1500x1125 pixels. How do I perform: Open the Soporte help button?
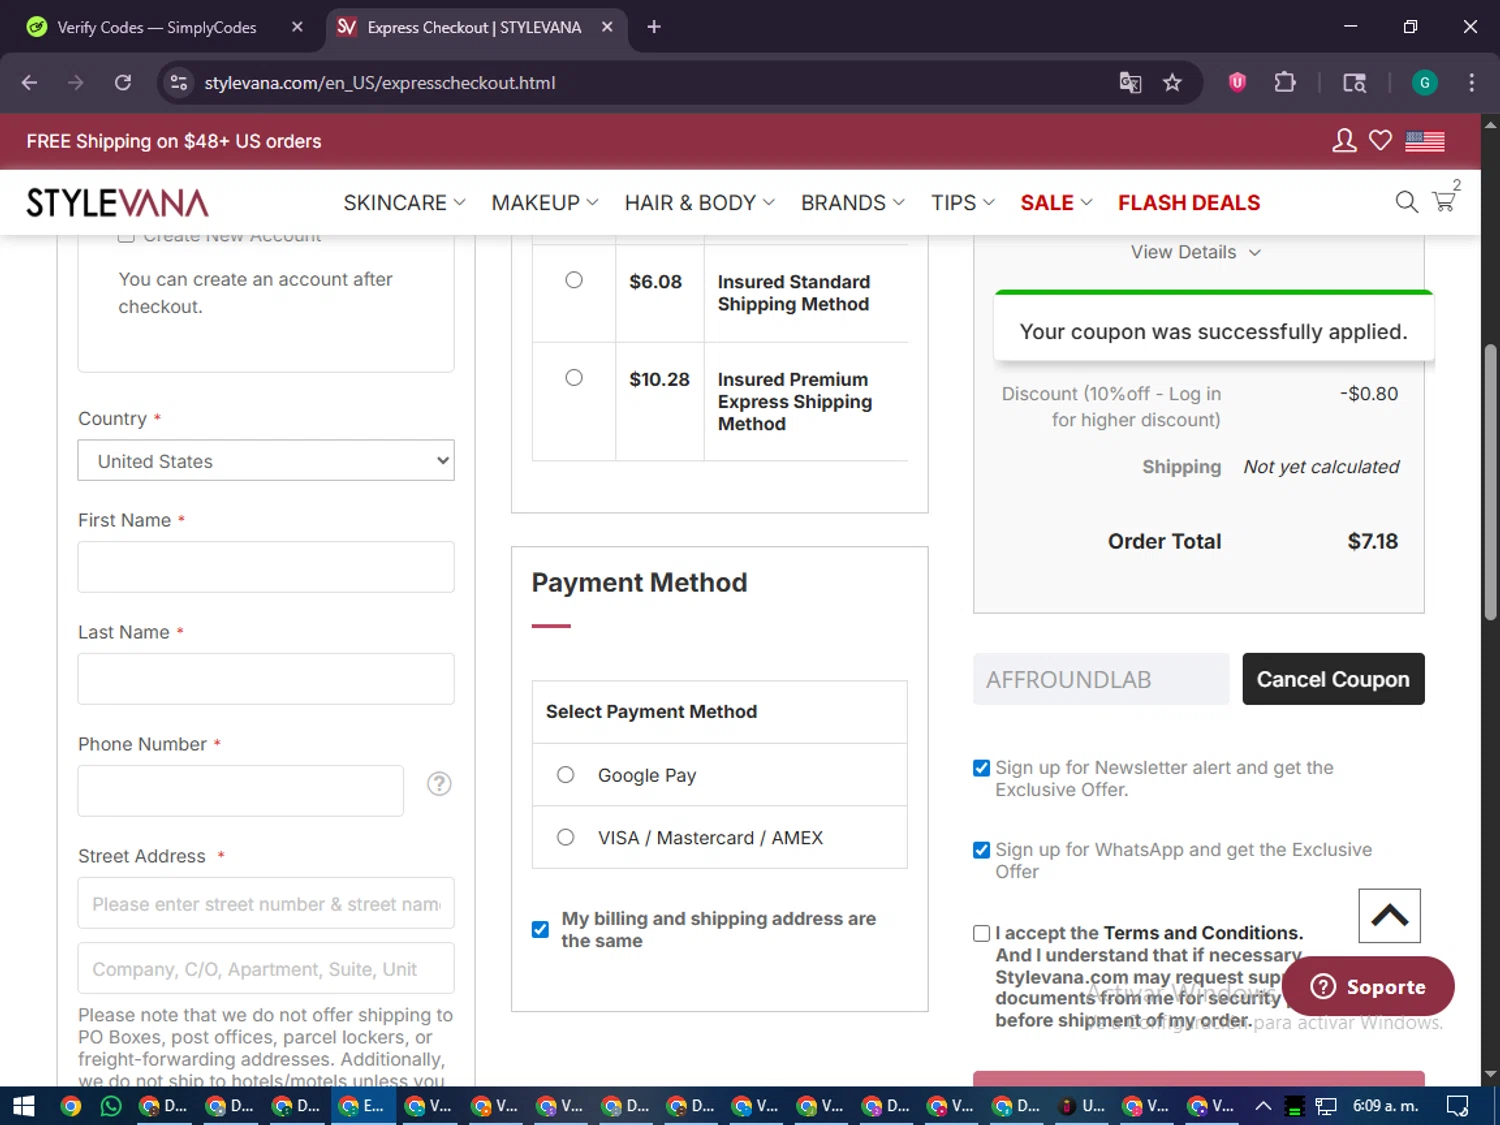(1368, 987)
